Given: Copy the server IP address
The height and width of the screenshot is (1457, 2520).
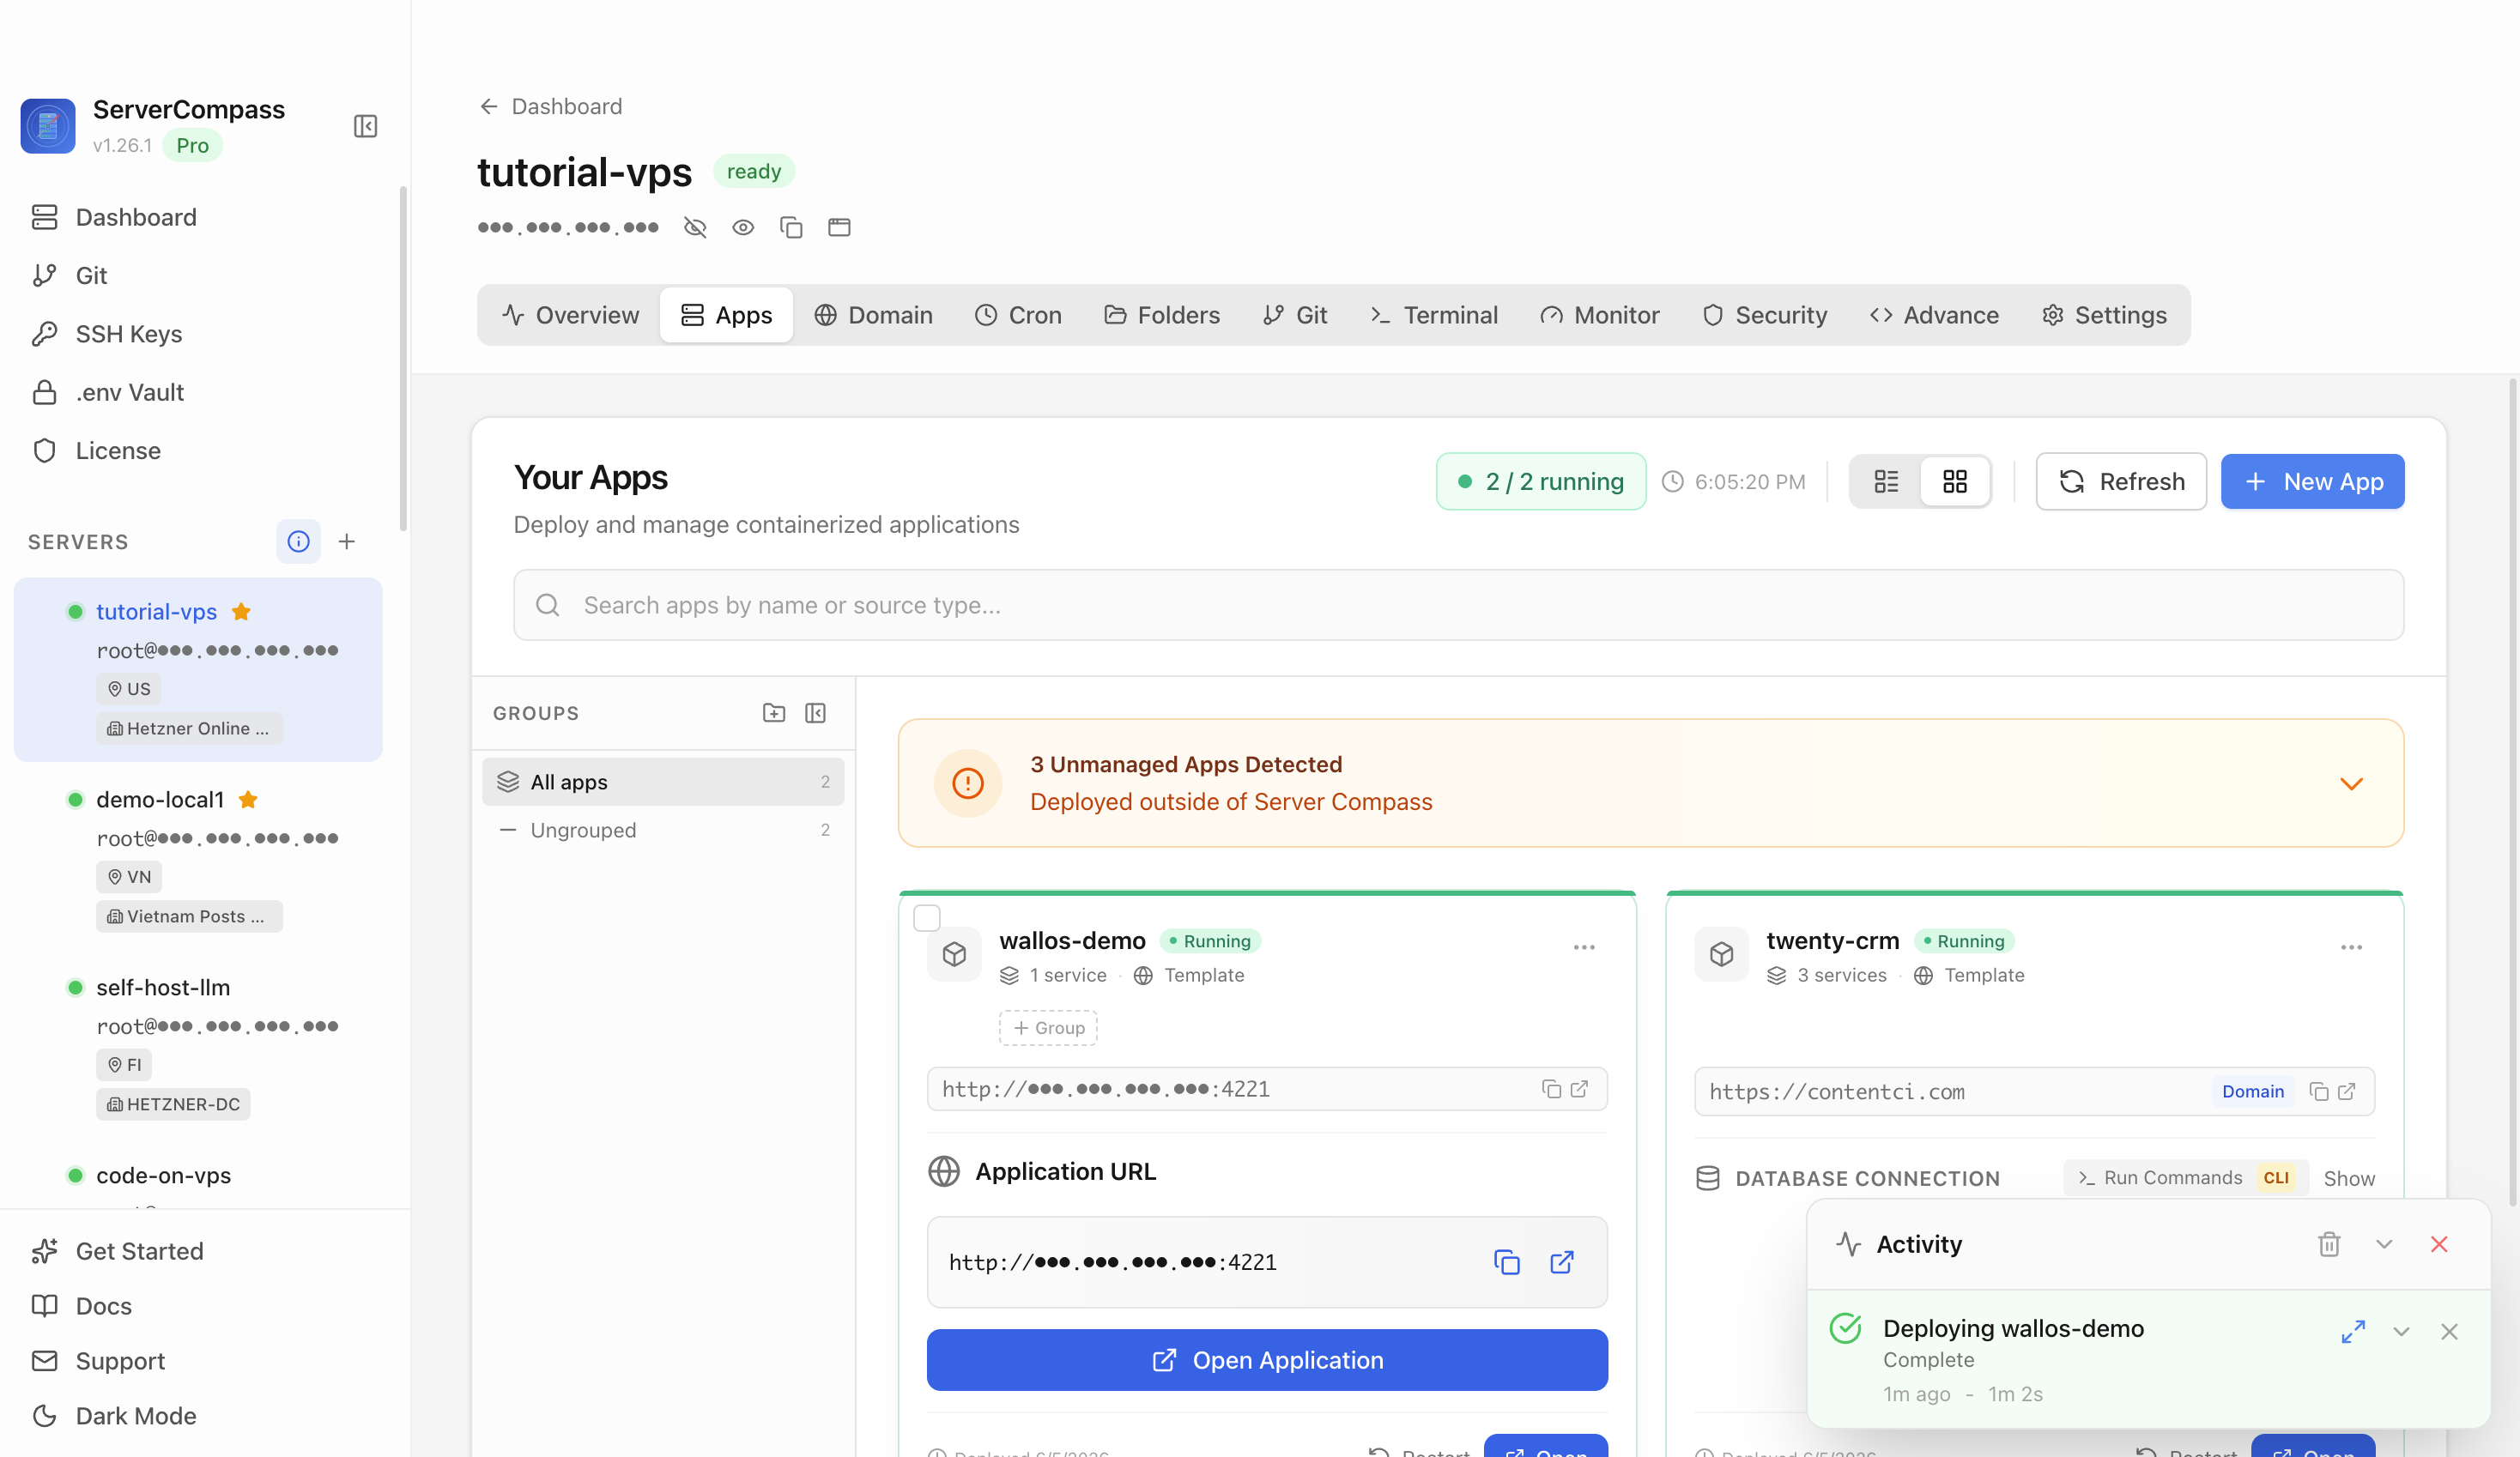Looking at the screenshot, I should tap(791, 227).
